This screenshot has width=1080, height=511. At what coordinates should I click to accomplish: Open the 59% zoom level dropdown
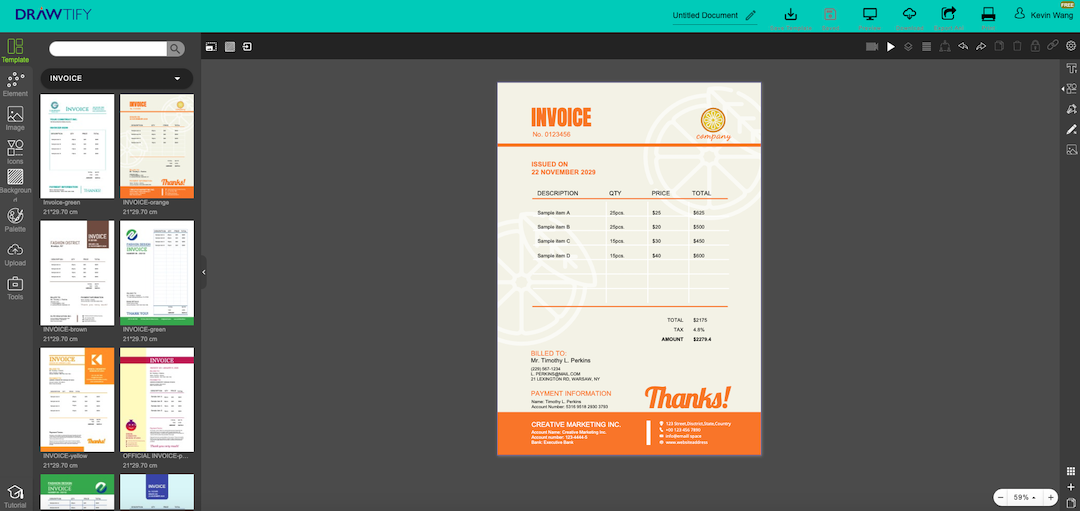point(1025,497)
